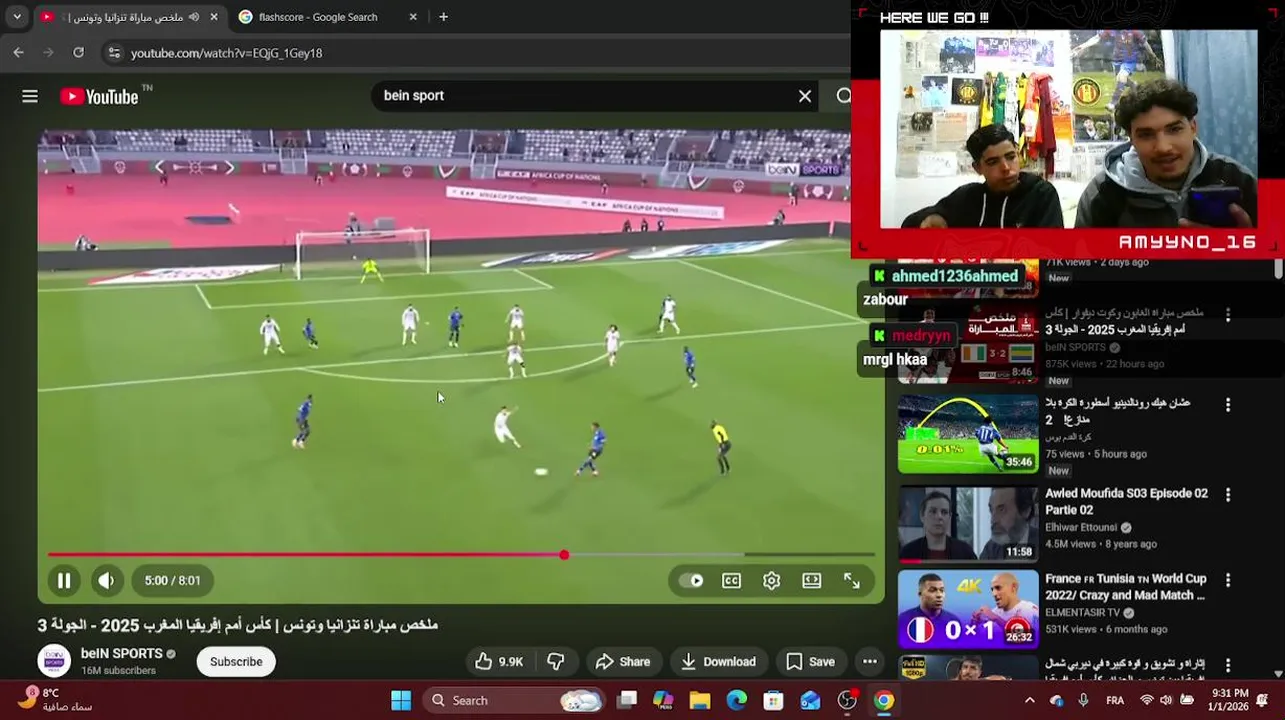This screenshot has width=1285, height=720.
Task: Pause the video playback
Action: pyautogui.click(x=64, y=580)
